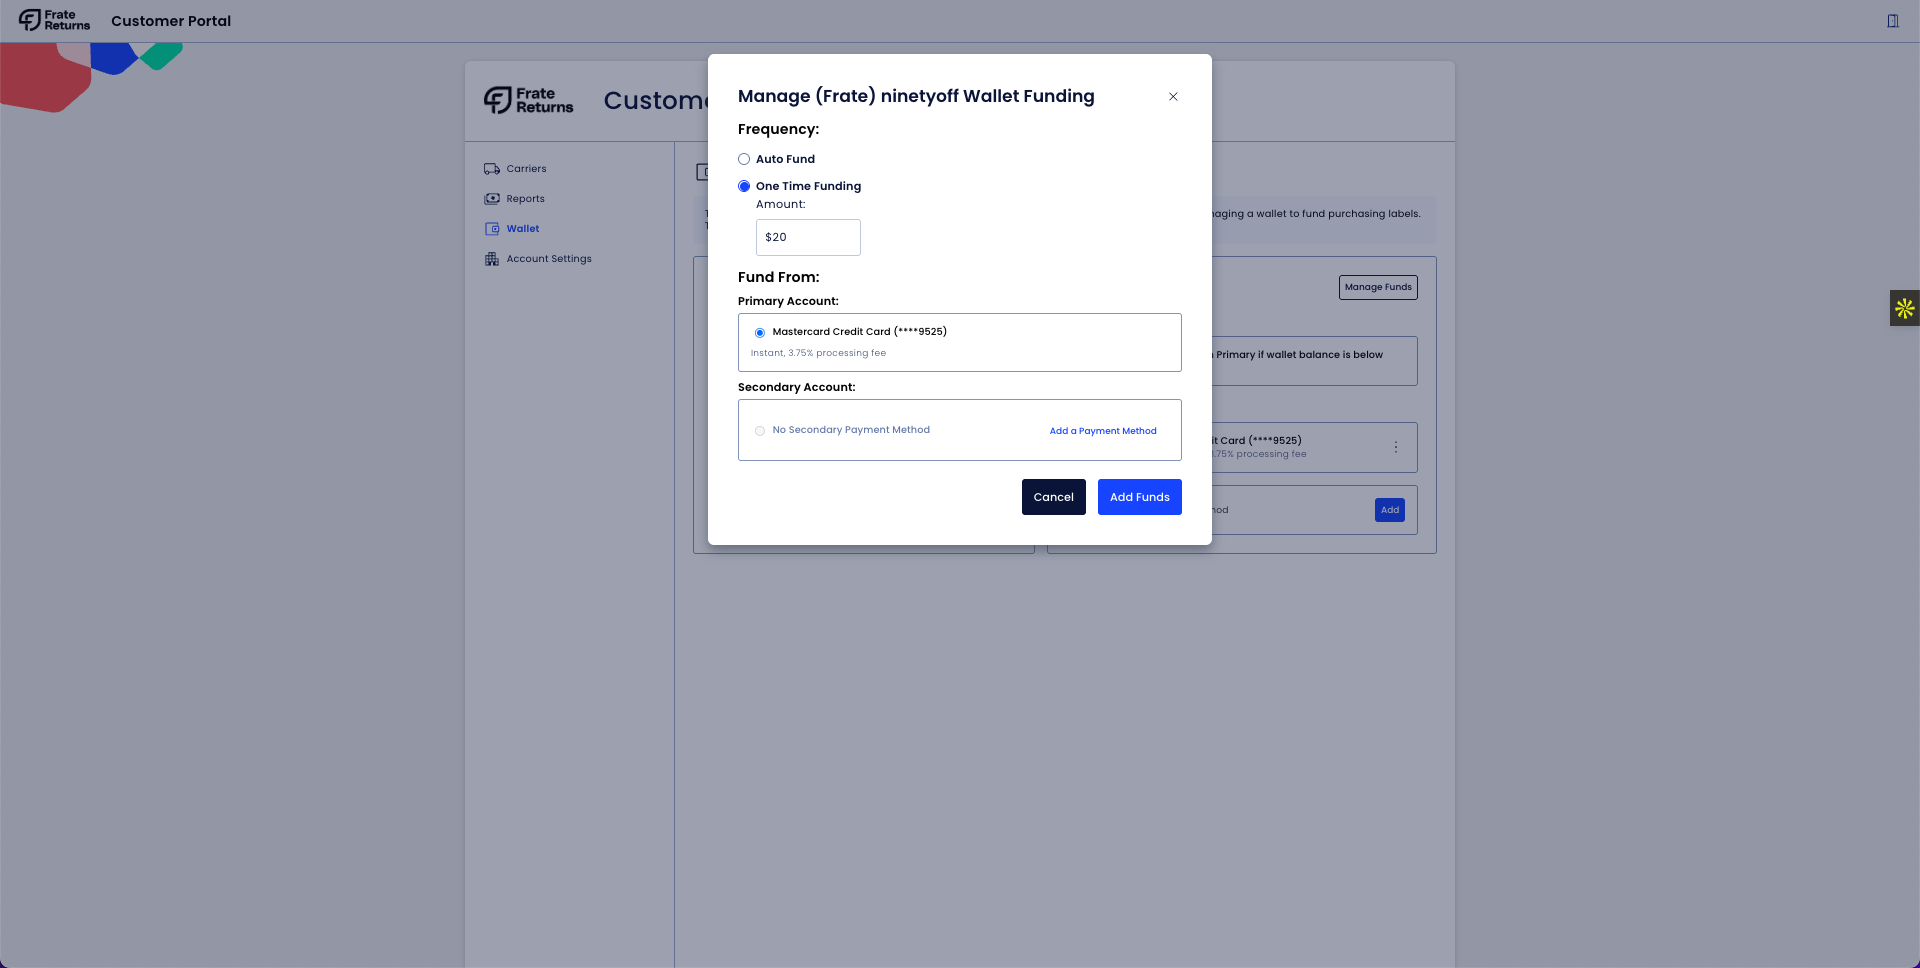Image resolution: width=1920 pixels, height=968 pixels.
Task: Click the dialog title 'Manage (Frate) ninetyoff Wallet Funding'
Action: coord(916,96)
